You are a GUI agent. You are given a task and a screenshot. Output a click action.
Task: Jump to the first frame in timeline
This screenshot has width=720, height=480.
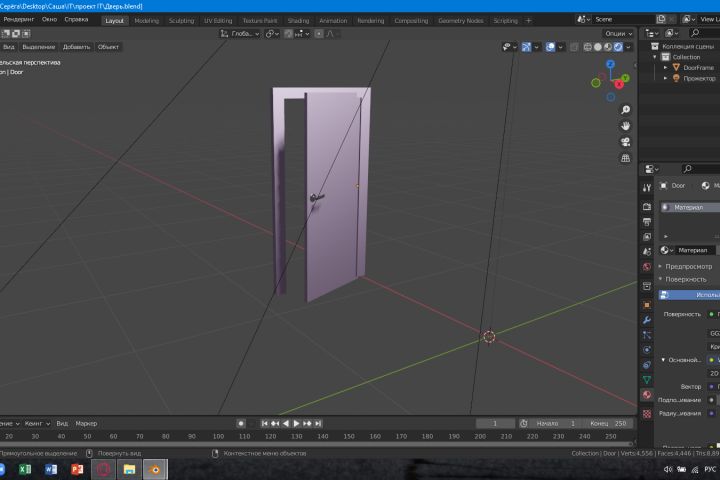pos(264,423)
